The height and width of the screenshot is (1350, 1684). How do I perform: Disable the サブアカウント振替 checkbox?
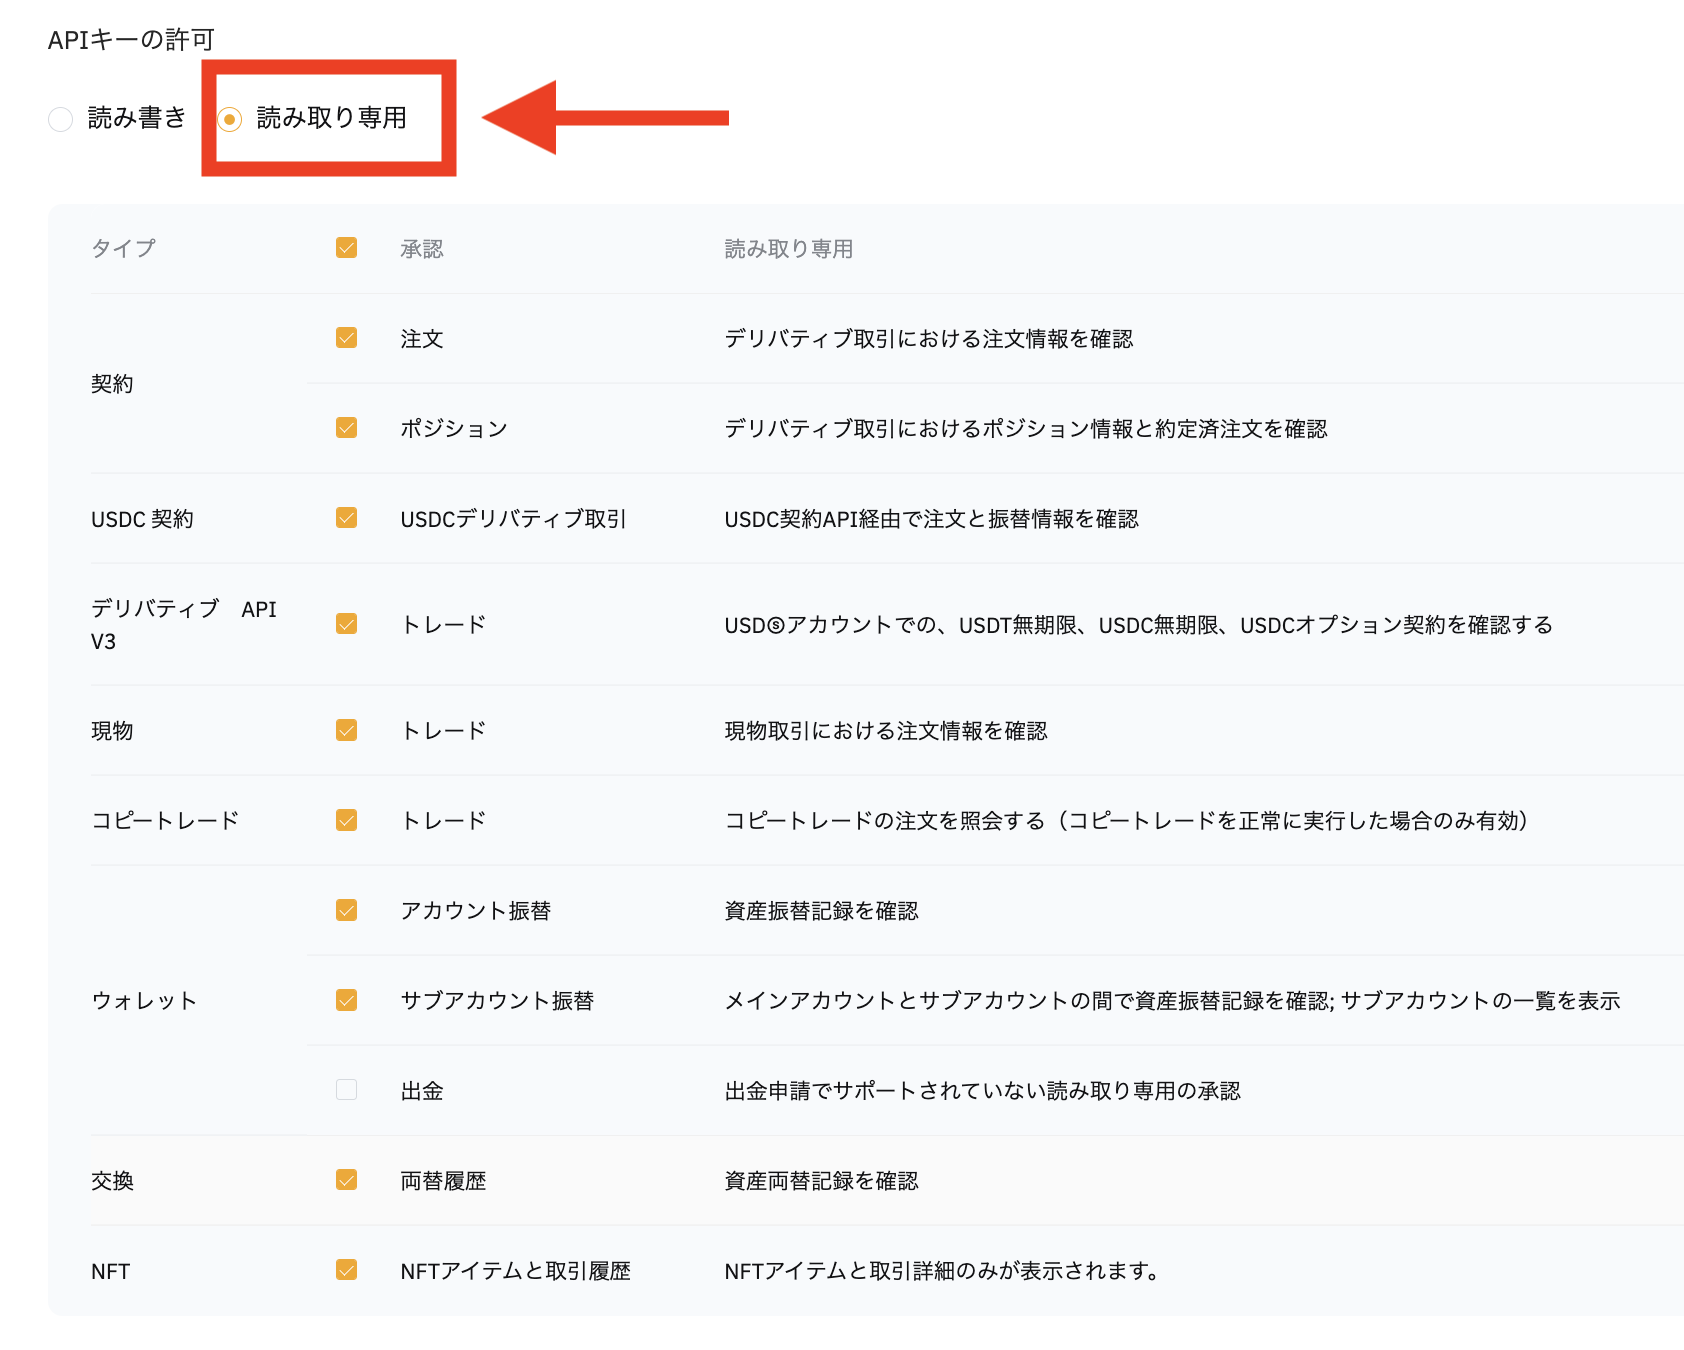[x=346, y=1000]
